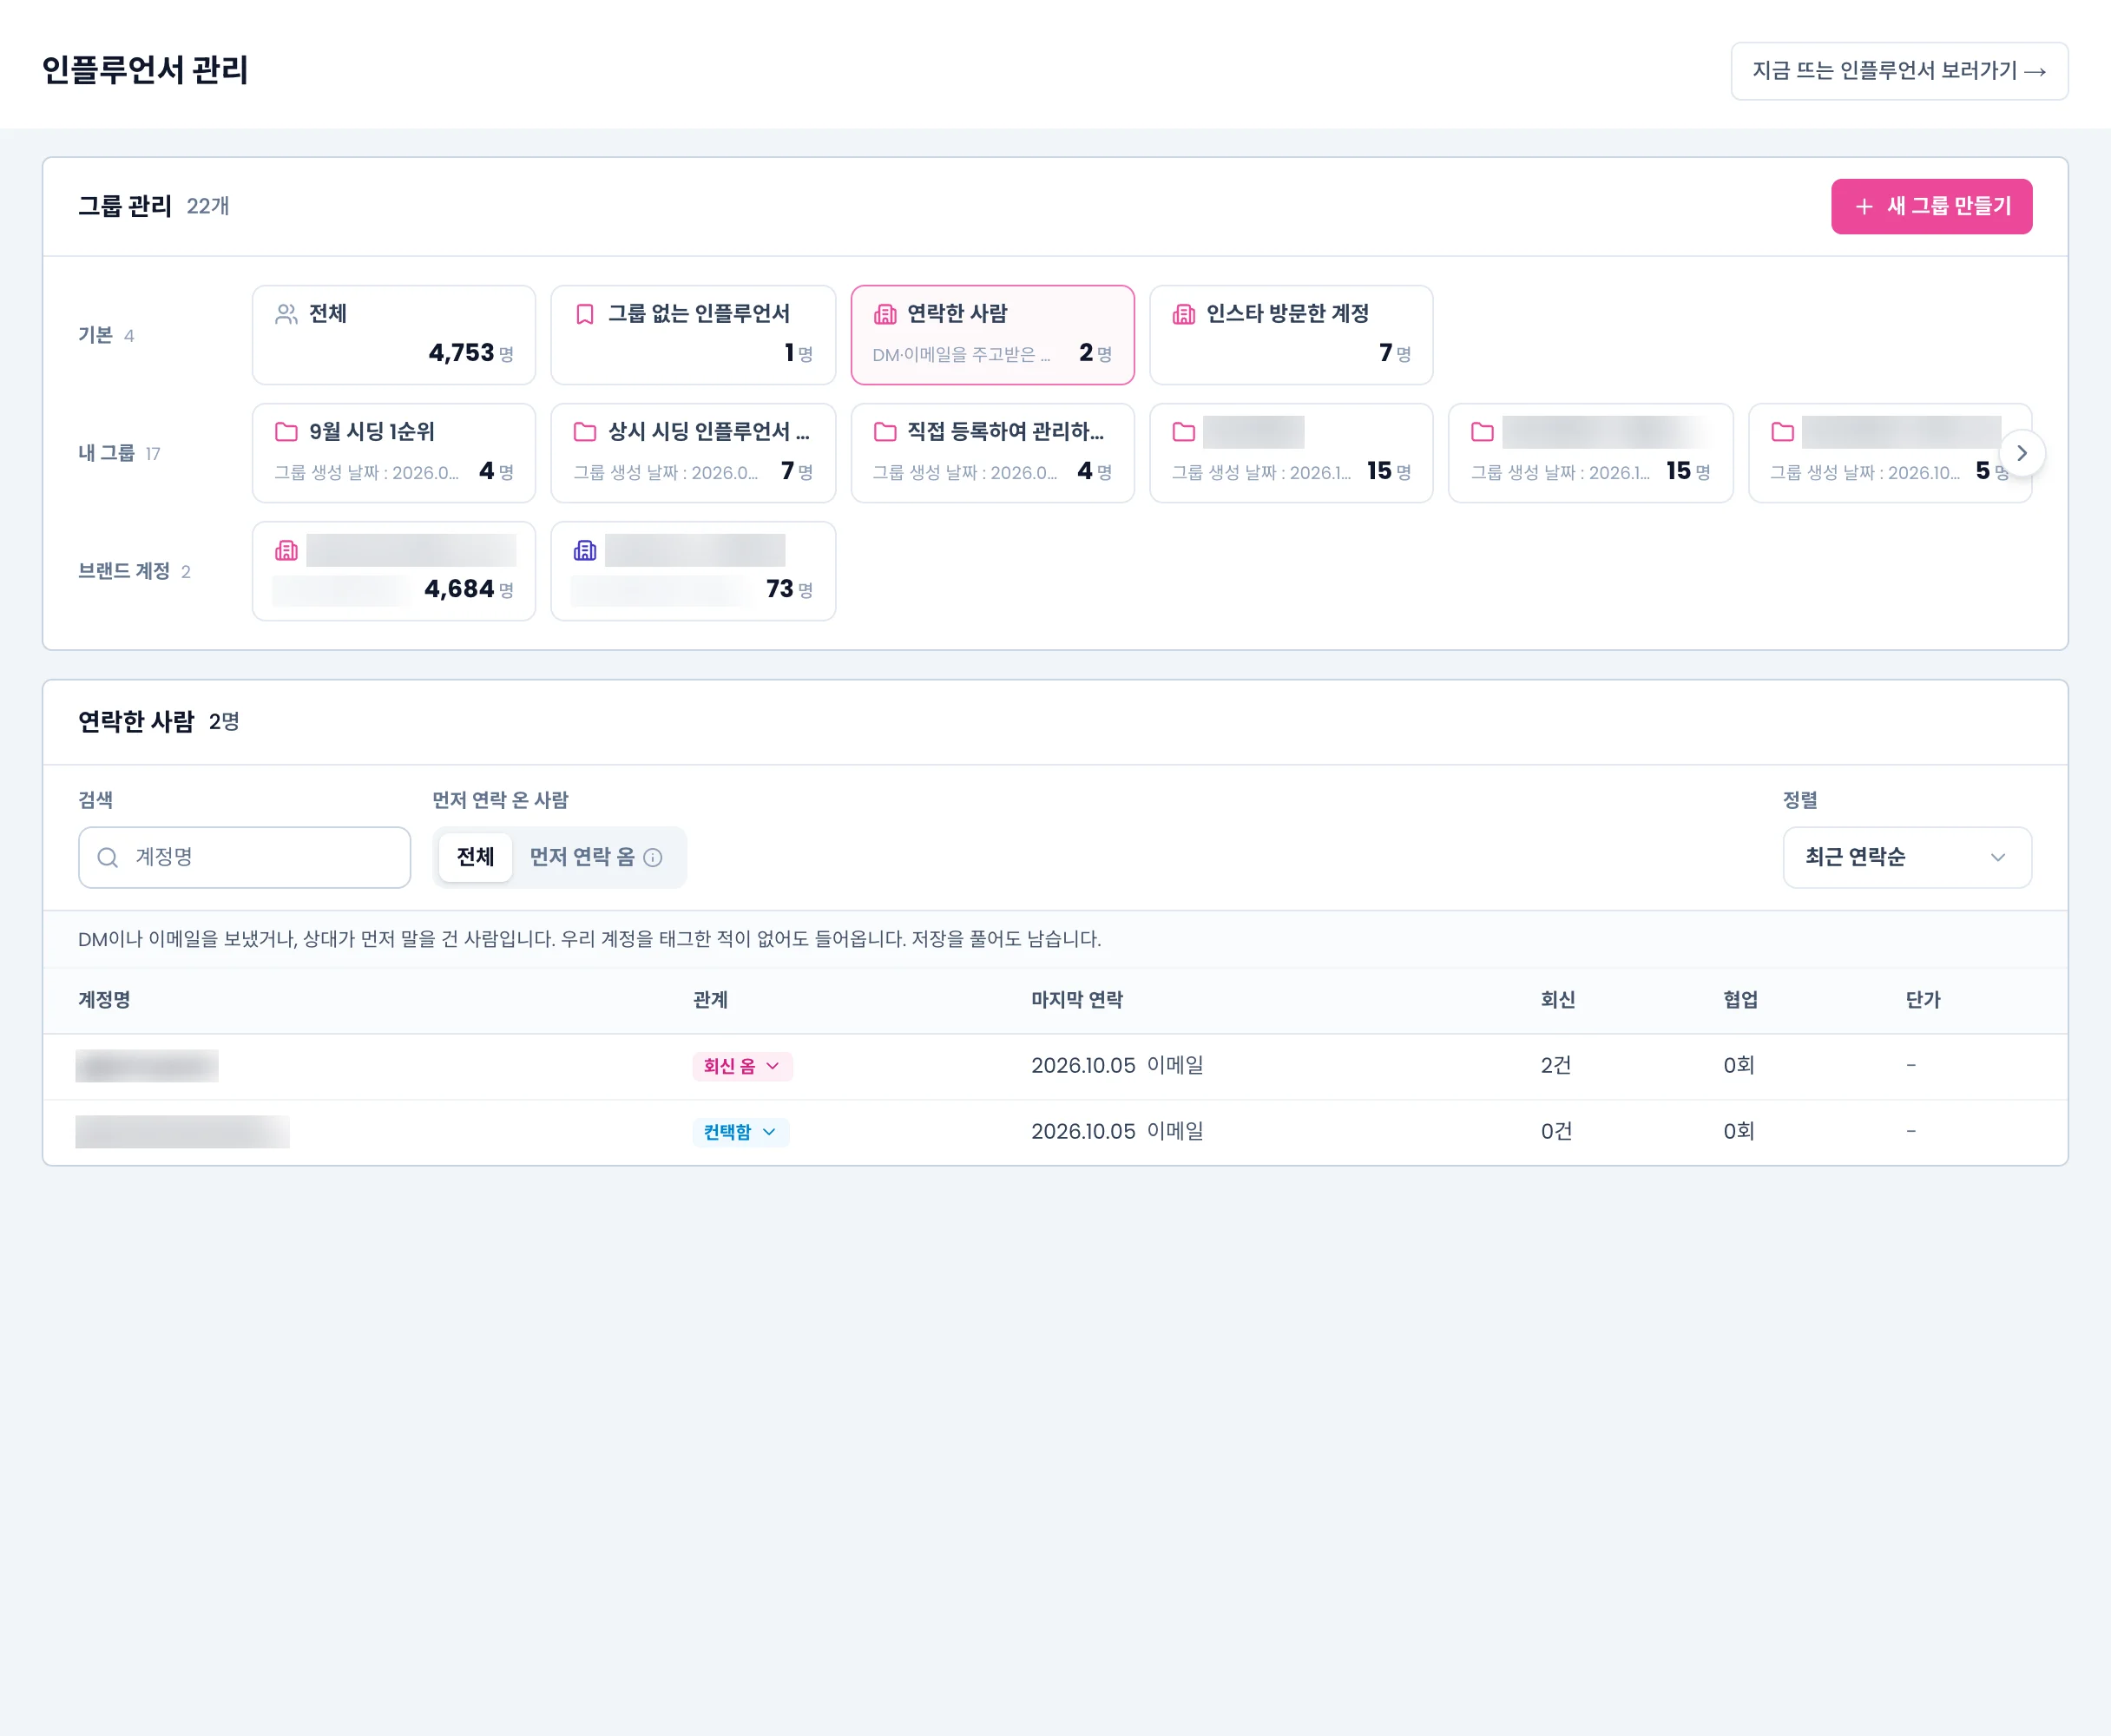Open the 회신 옴 relationship dropdown
The image size is (2111, 1736).
[x=742, y=1066]
